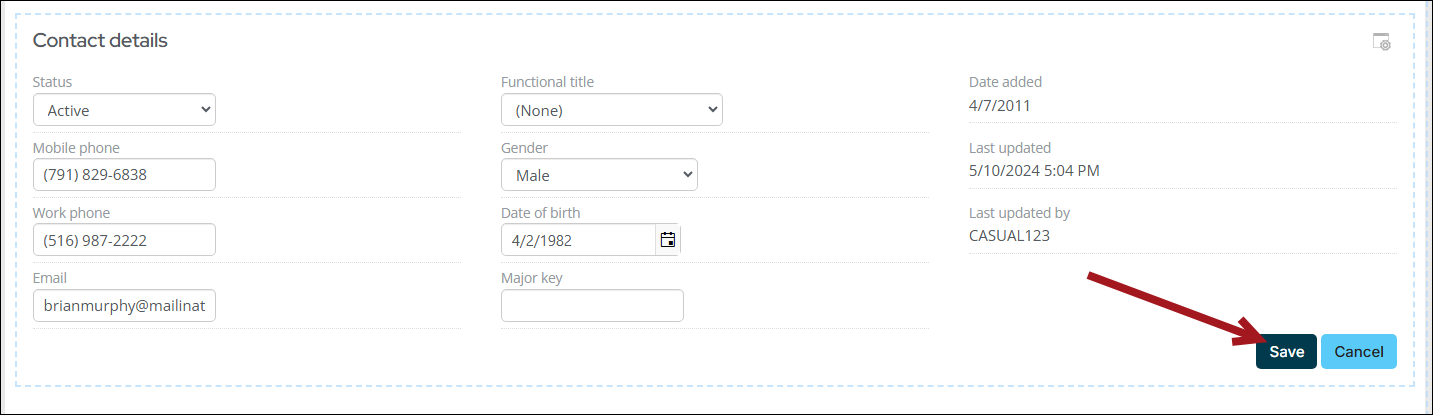Select the Work phone input field
Screen dimensions: 1433x415
coord(124,240)
